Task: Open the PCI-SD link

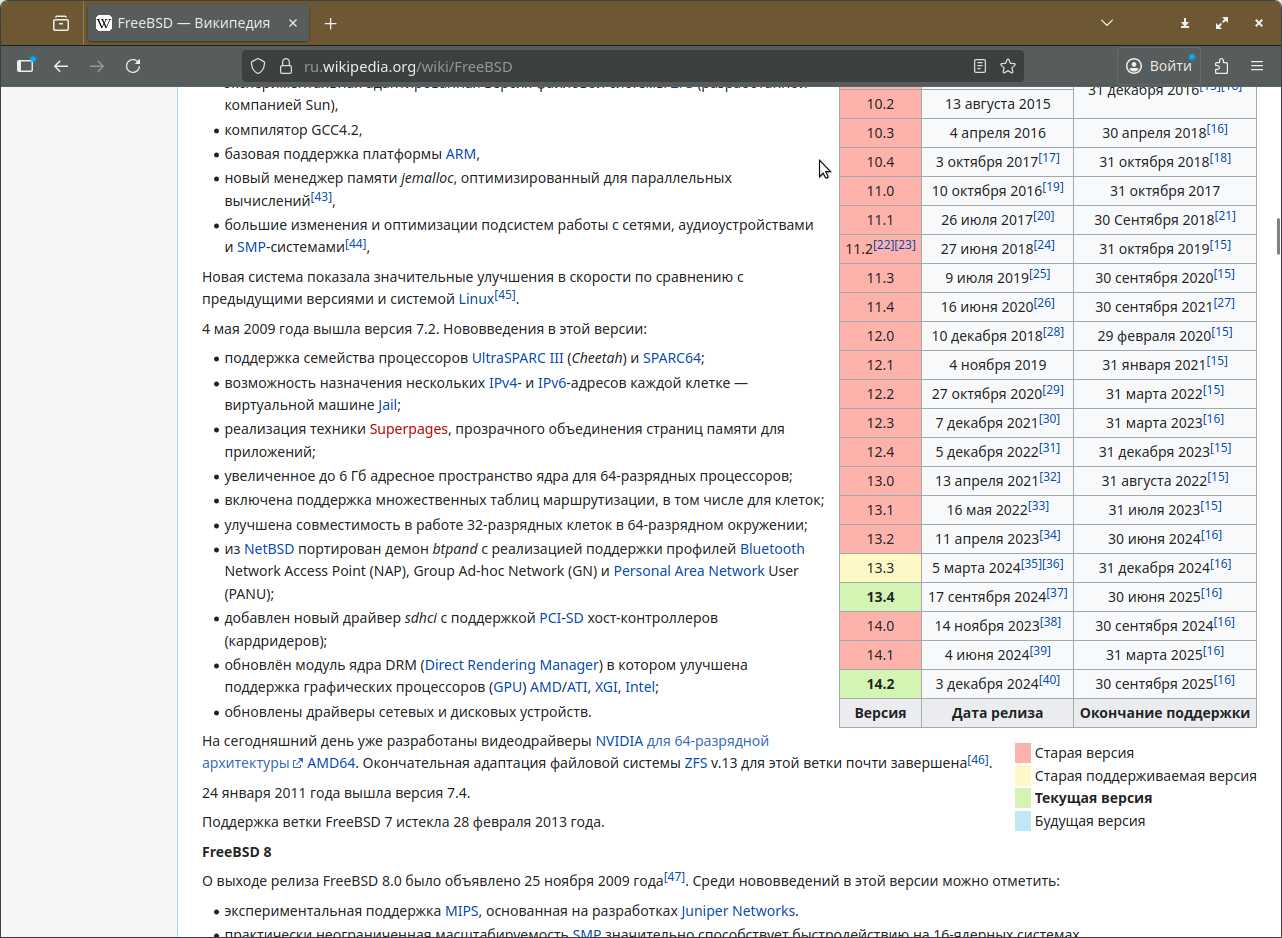Action: pyautogui.click(x=561, y=618)
